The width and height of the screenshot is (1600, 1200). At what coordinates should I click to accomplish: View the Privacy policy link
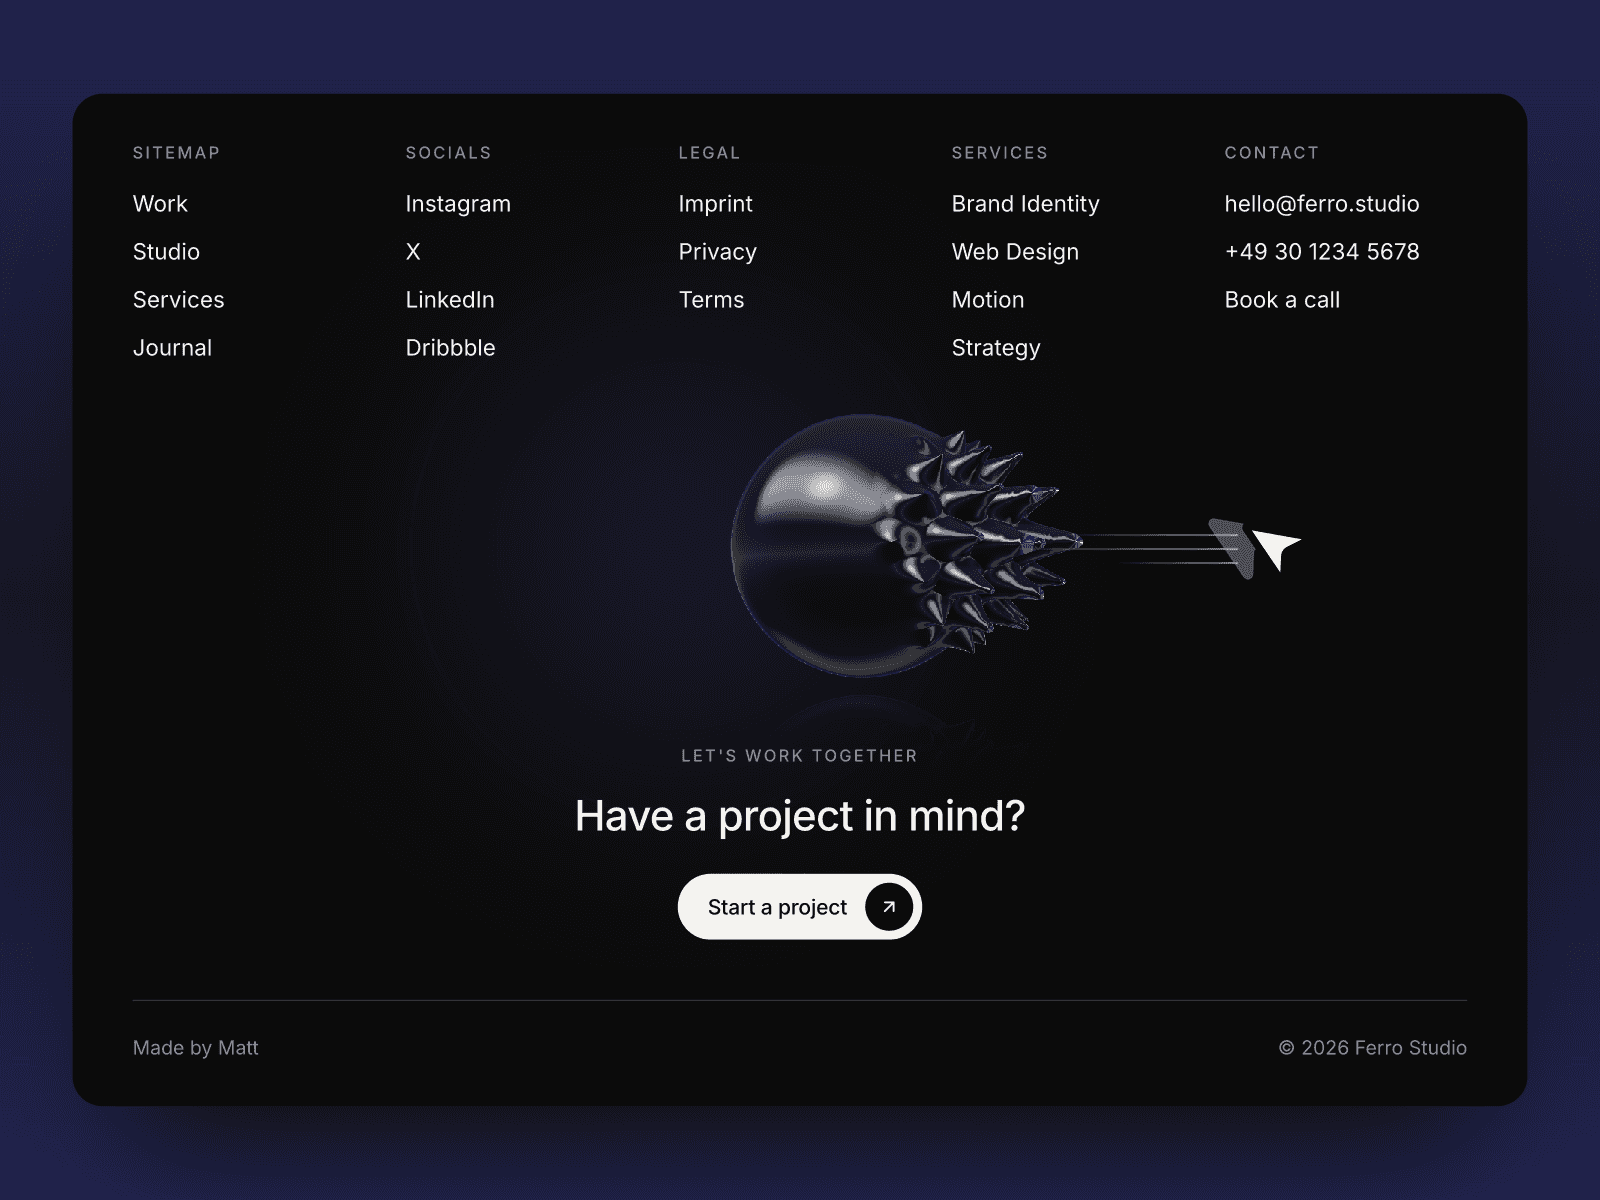pos(717,252)
